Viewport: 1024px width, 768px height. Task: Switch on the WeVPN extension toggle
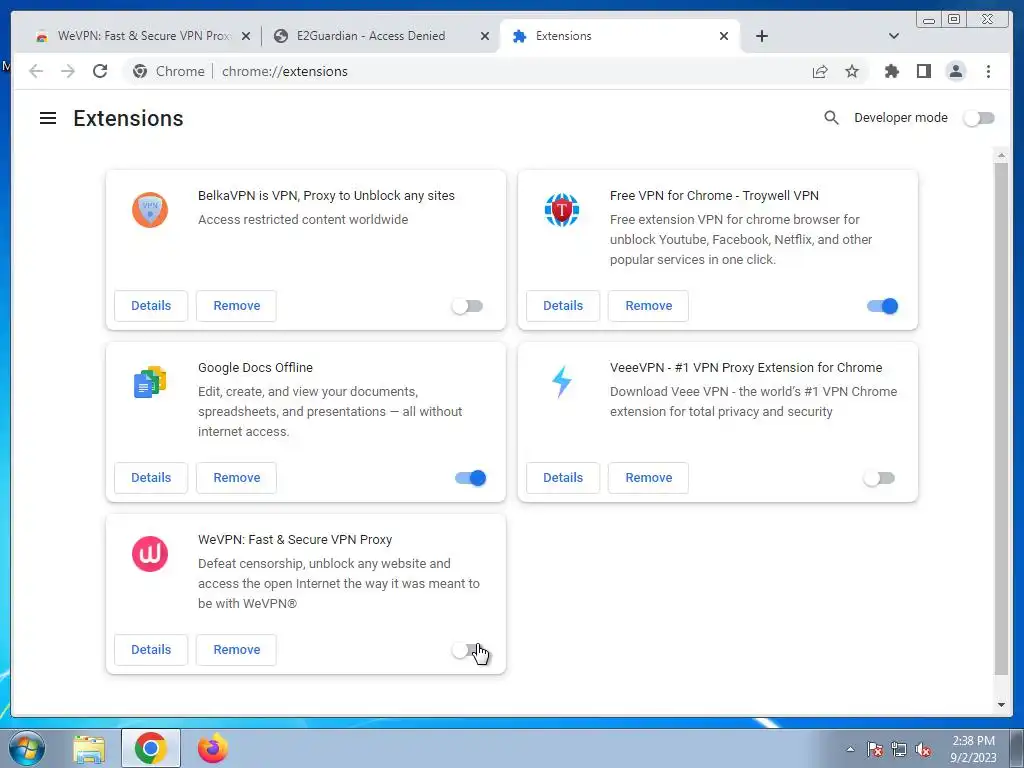(x=467, y=650)
